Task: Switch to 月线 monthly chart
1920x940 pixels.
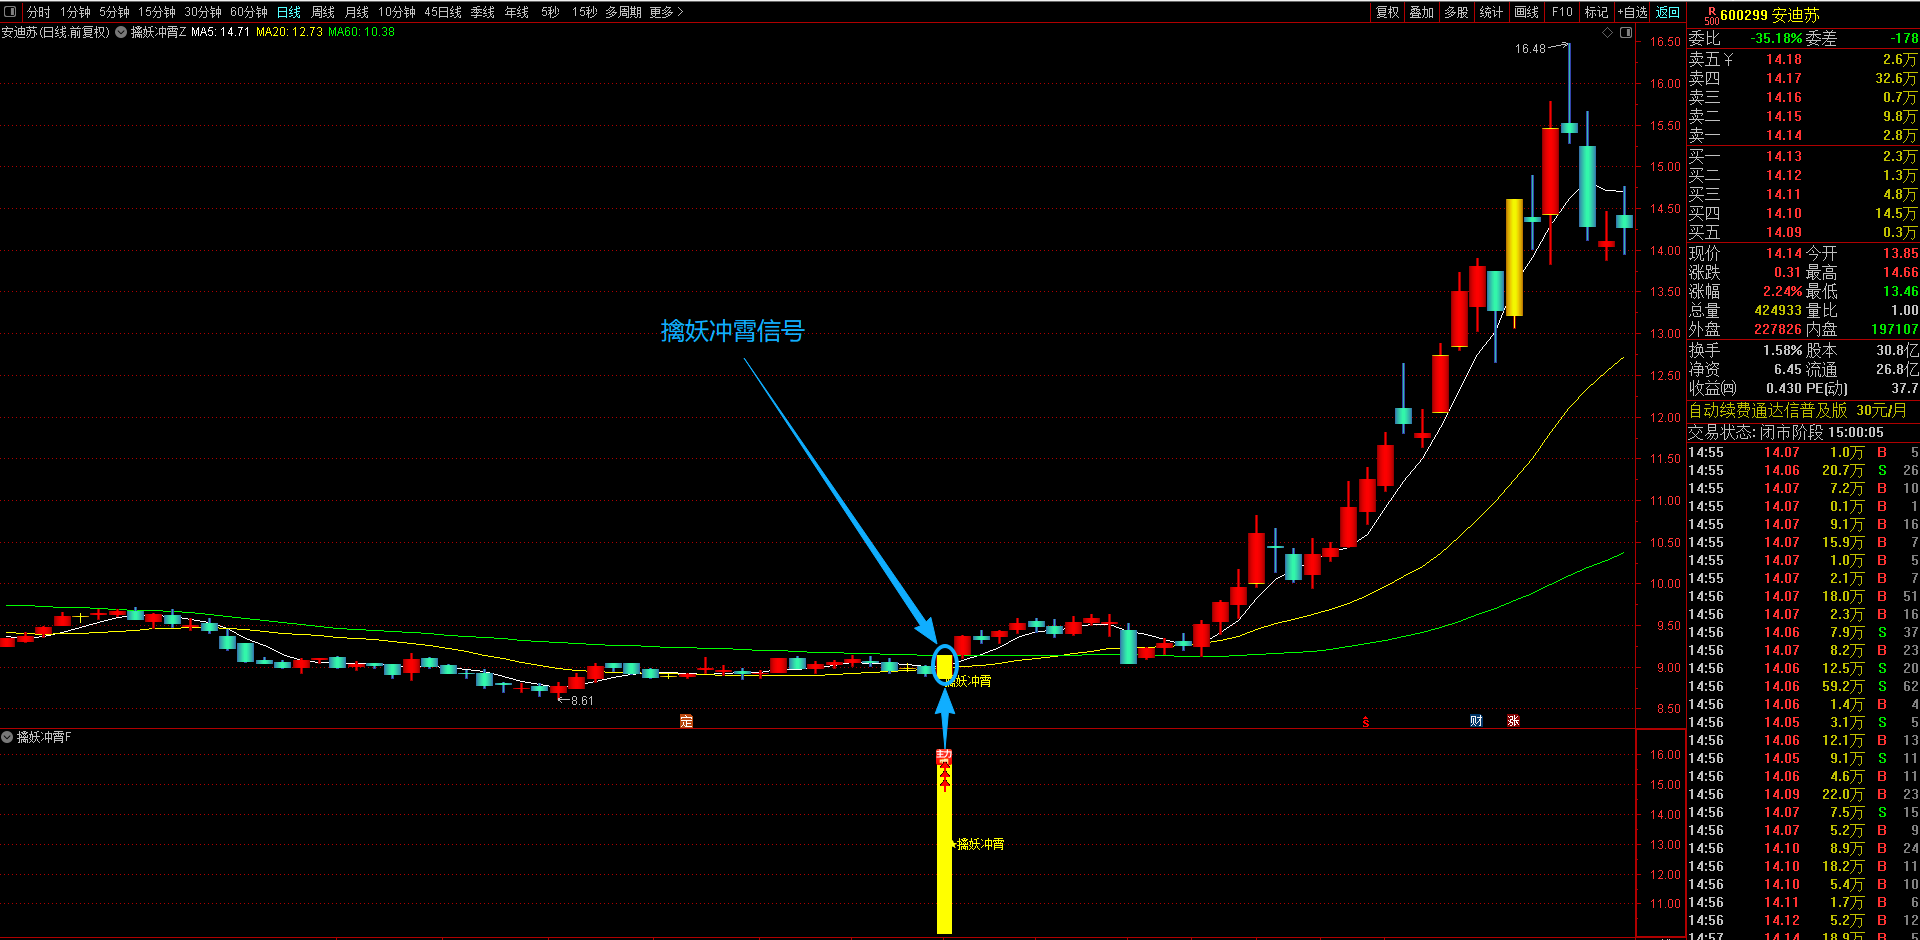Action: [x=357, y=12]
